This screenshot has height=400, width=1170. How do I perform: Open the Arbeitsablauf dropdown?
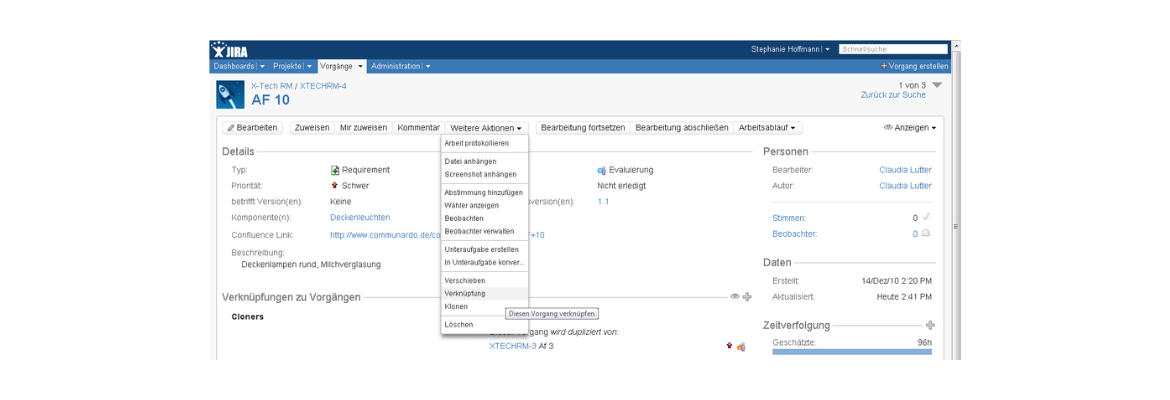[769, 128]
